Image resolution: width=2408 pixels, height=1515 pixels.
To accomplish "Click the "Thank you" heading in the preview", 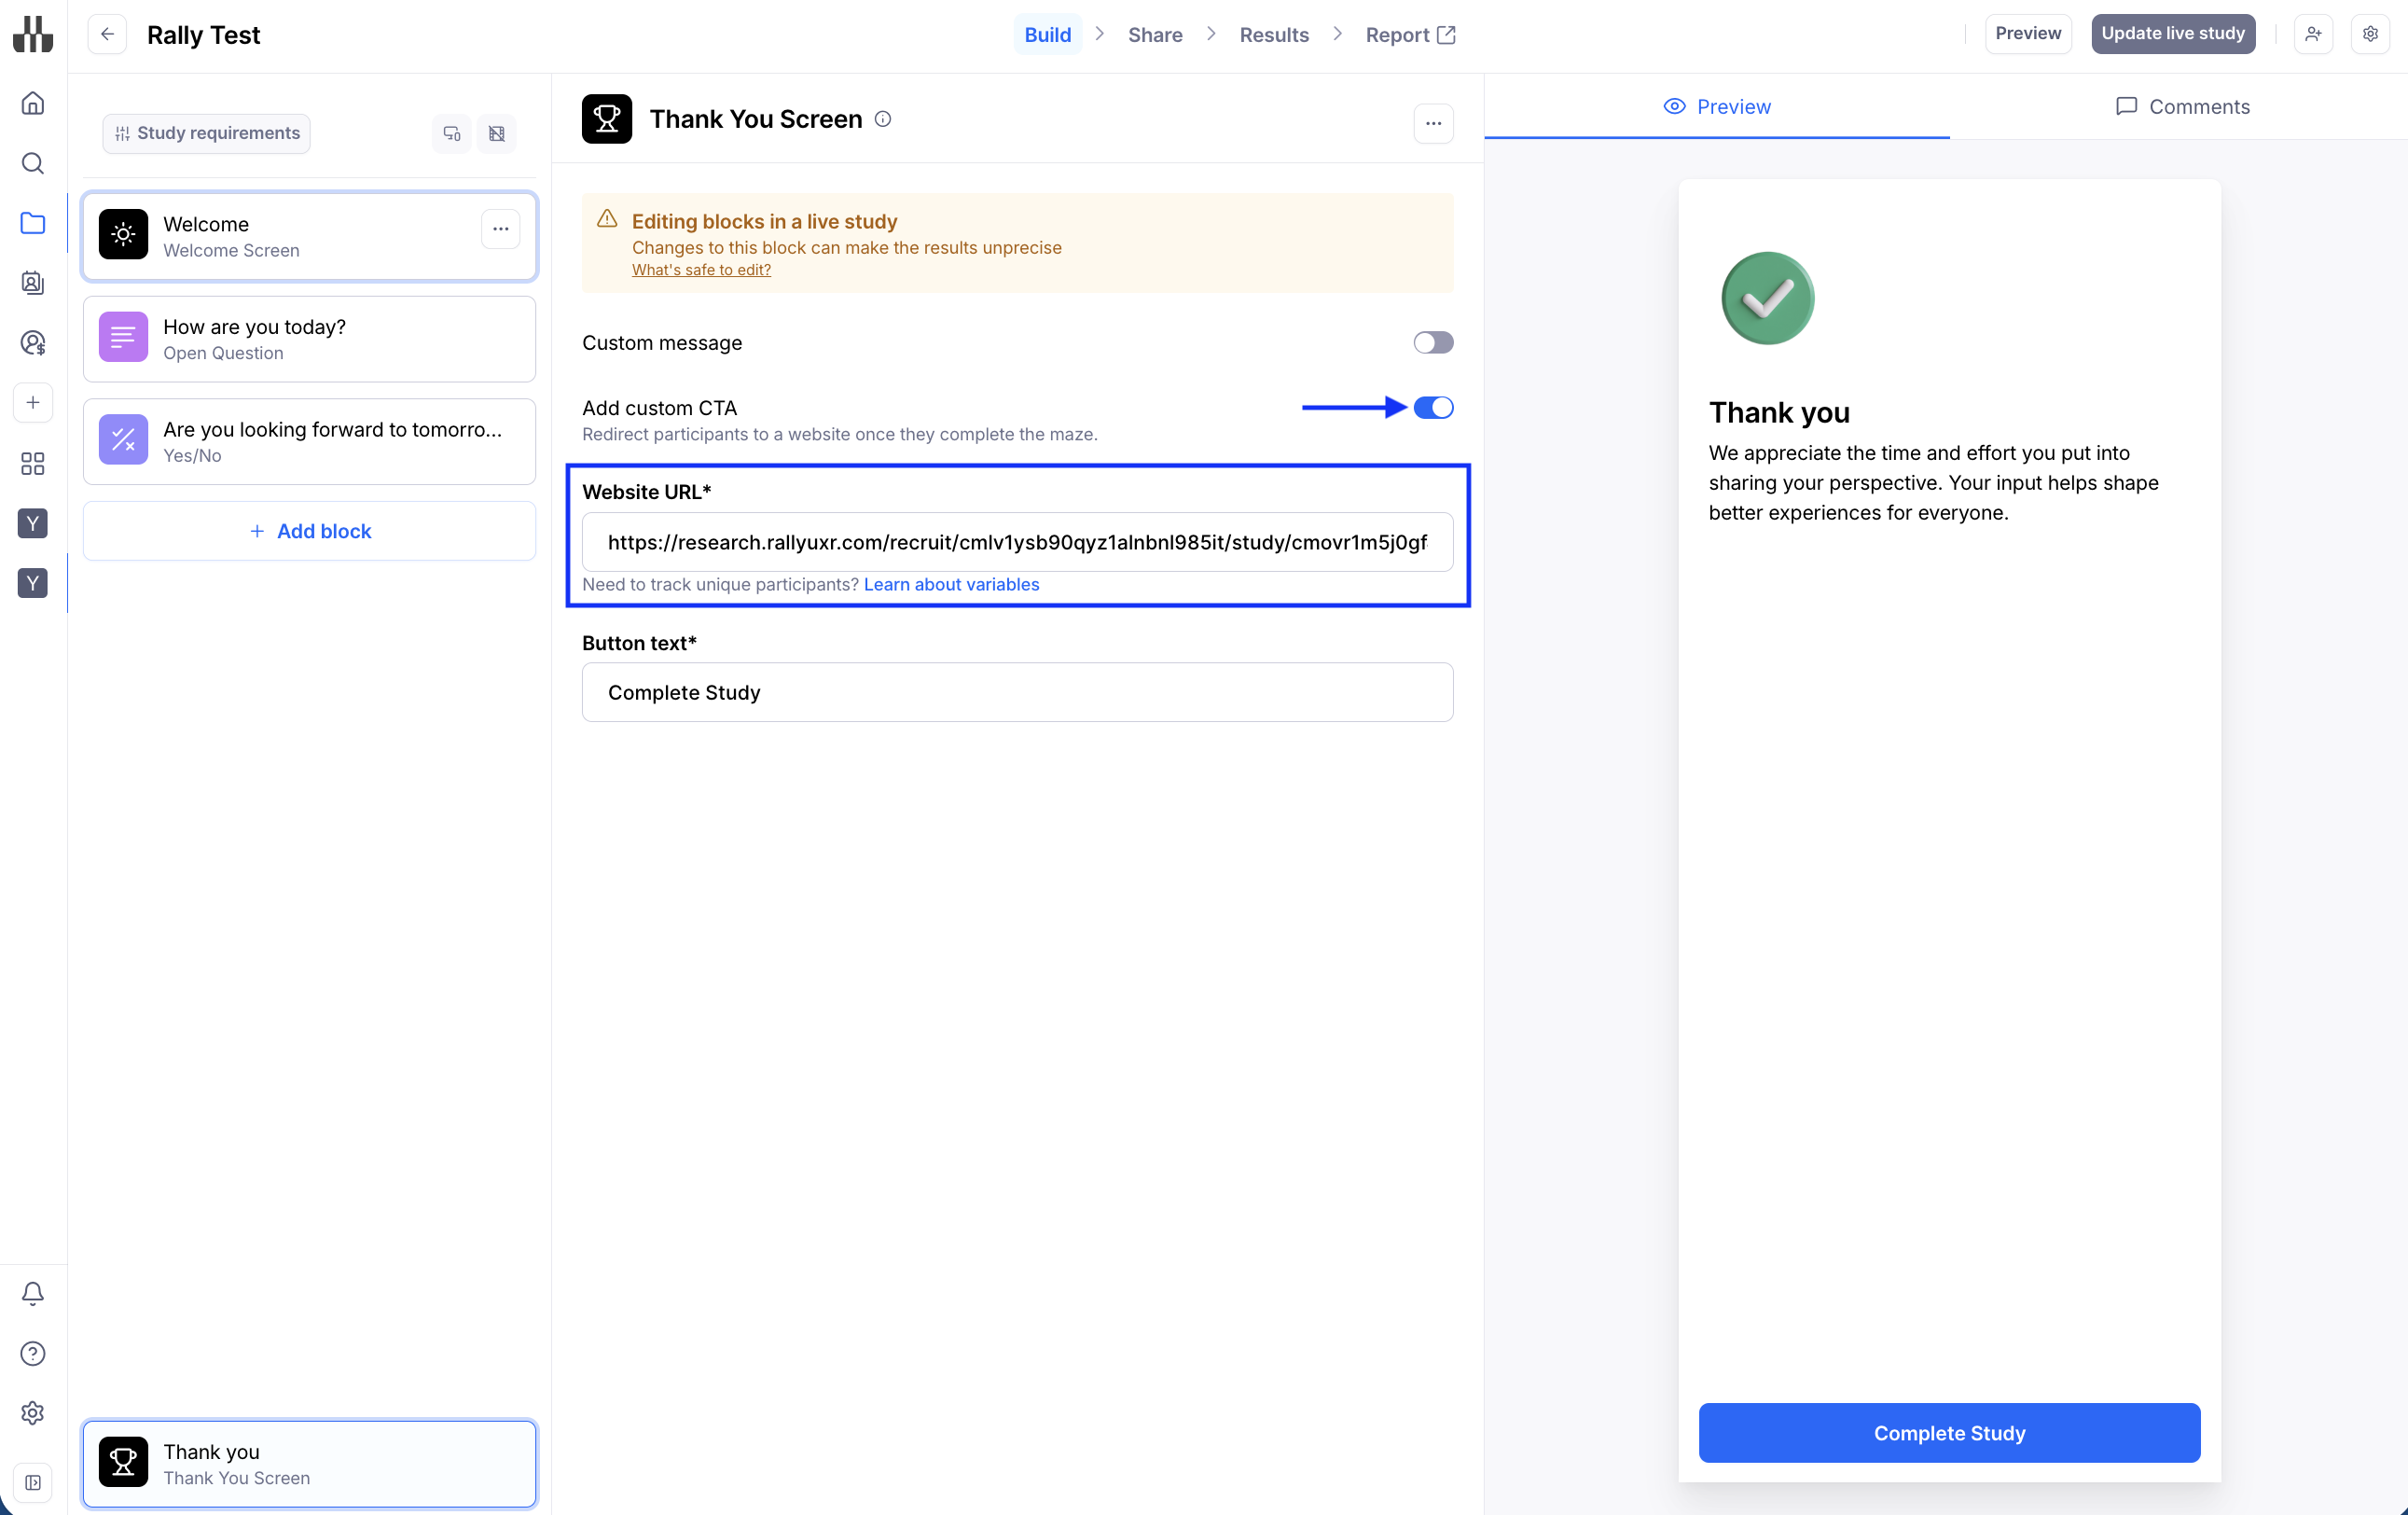I will click(x=1779, y=412).
